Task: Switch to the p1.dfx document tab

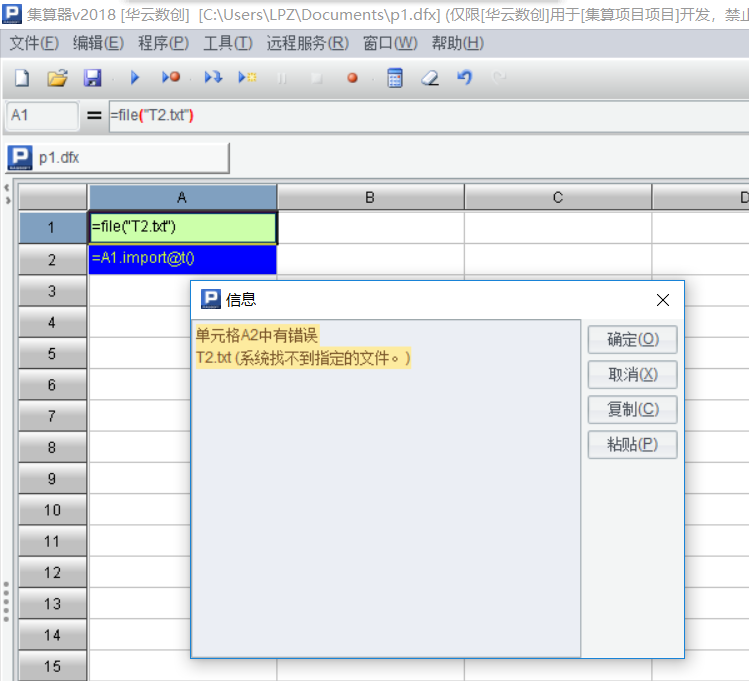Action: tap(118, 158)
